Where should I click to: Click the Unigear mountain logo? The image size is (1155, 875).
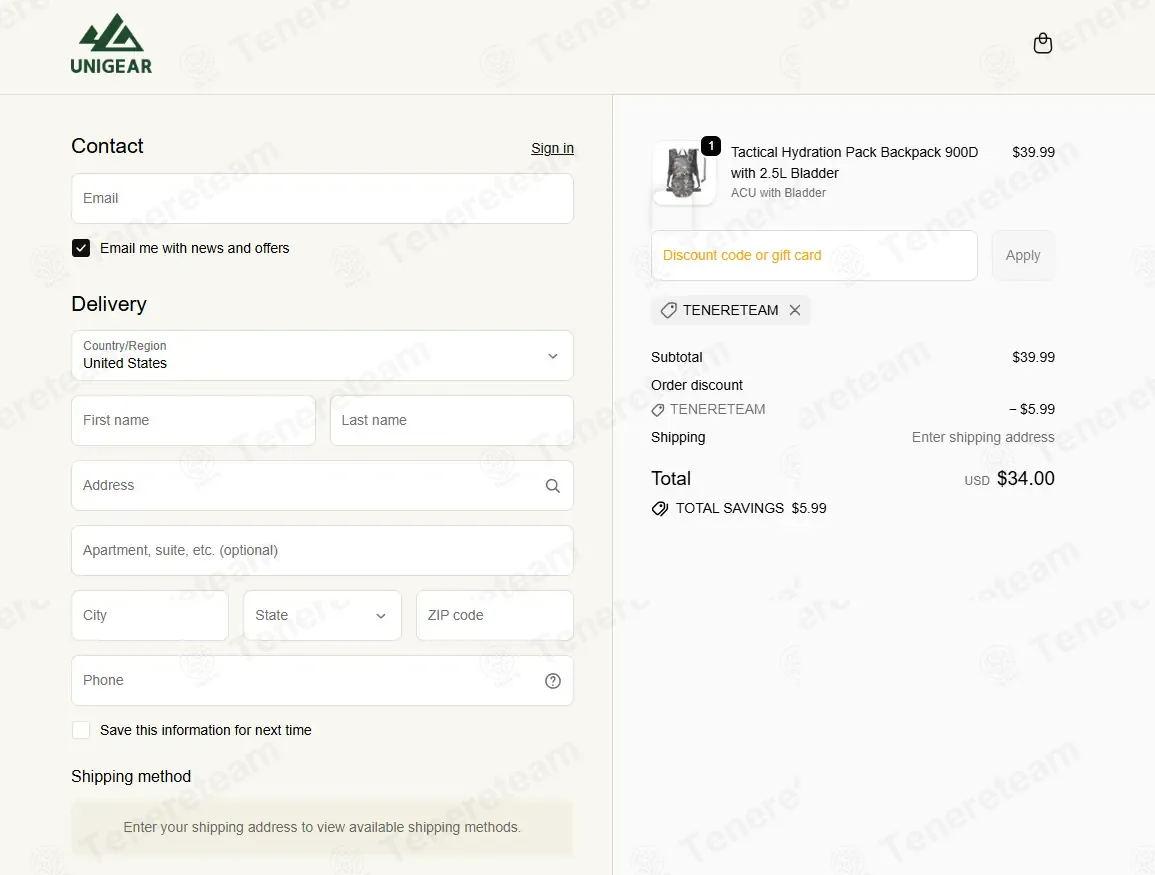tap(111, 44)
